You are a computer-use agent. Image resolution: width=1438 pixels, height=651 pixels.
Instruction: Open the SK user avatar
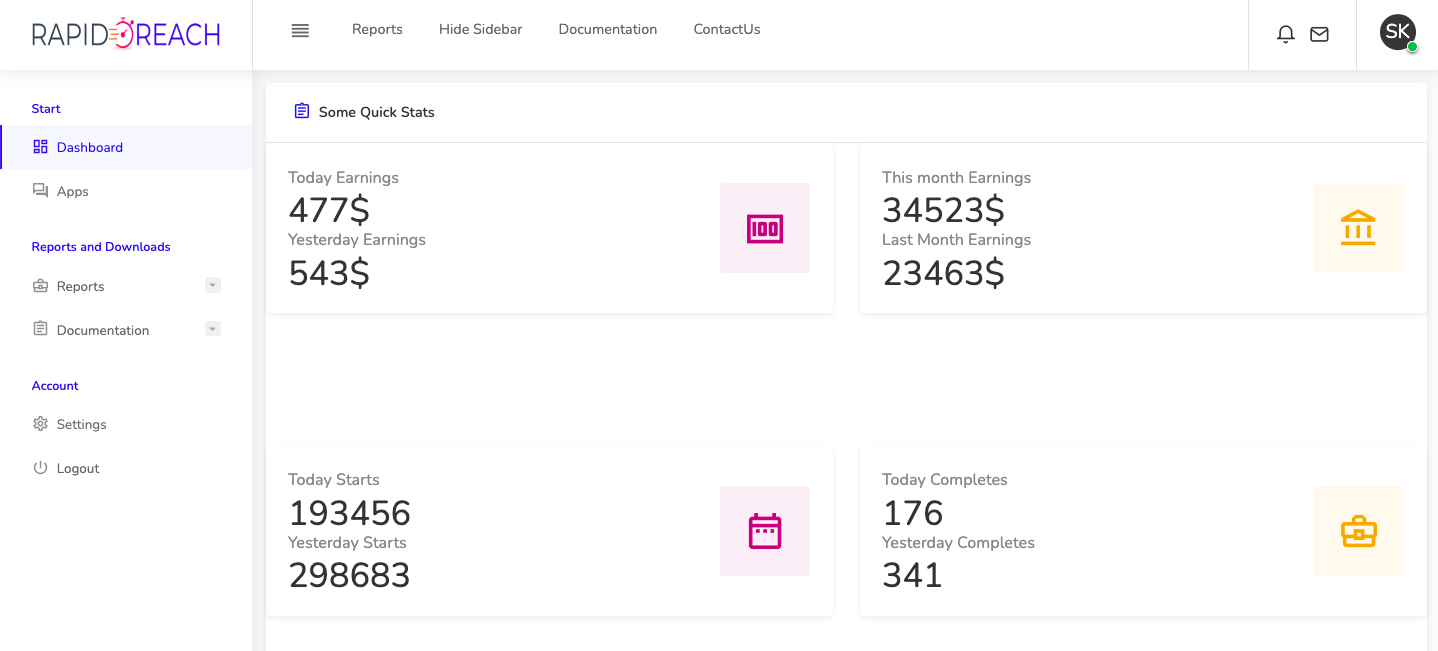tap(1398, 32)
